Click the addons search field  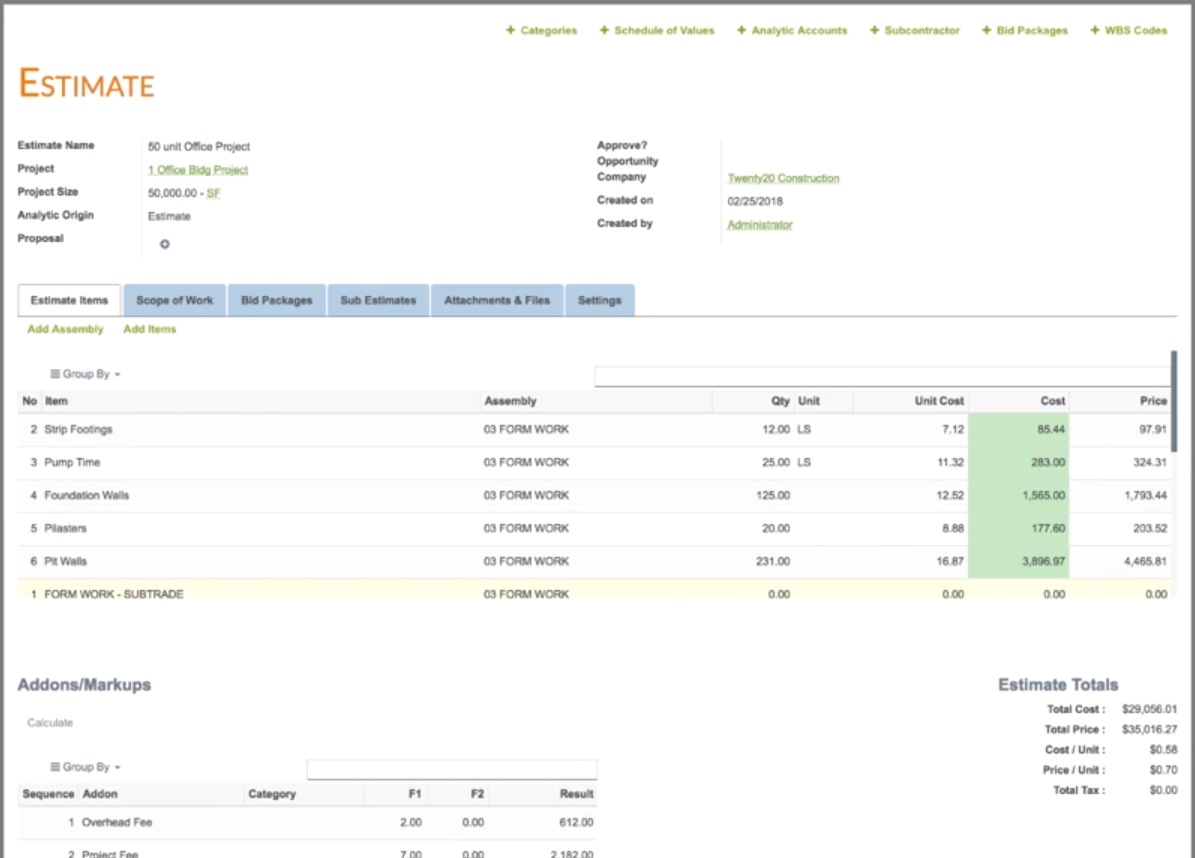(x=452, y=770)
